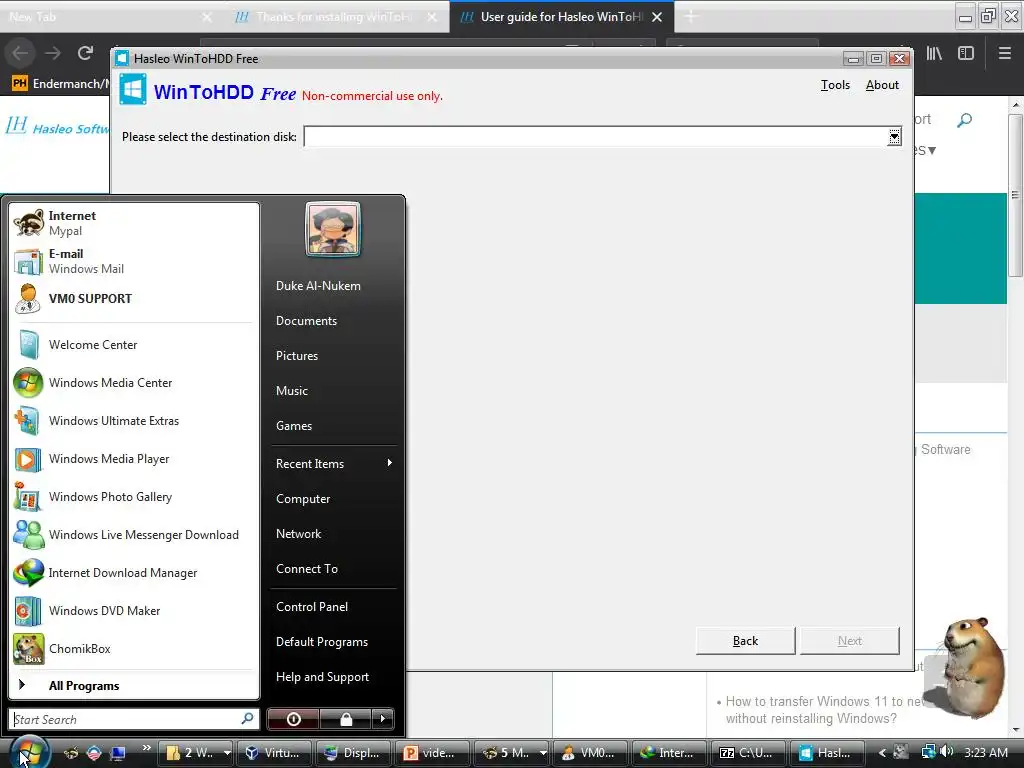Open WinToHDD Tools menu

835,85
